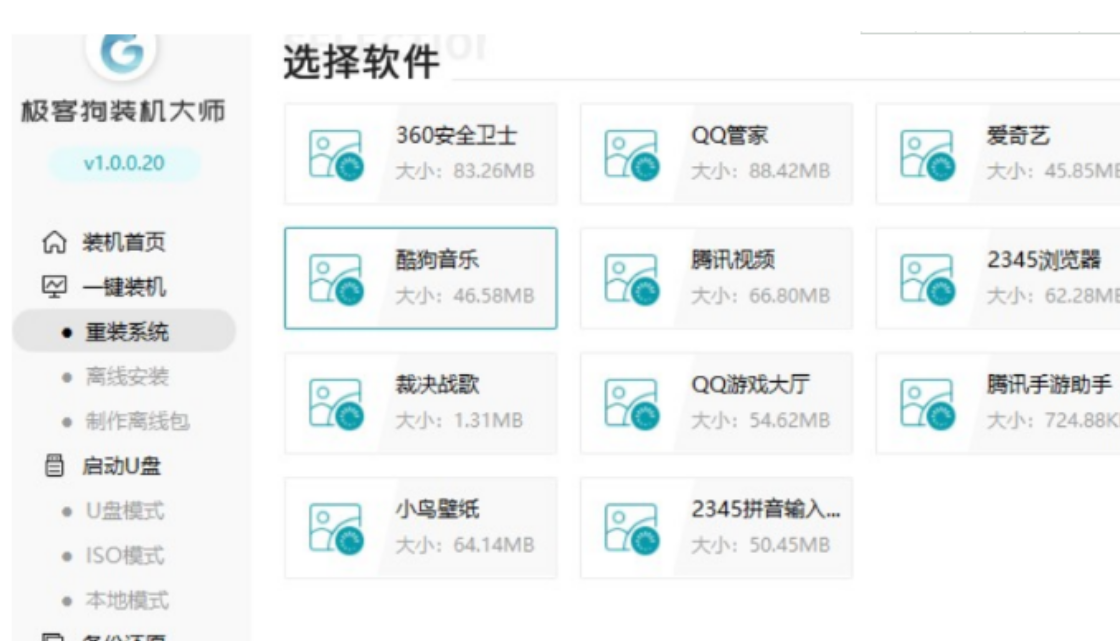Screen dimensions: 1120x641
Task: Go to 离线安装 in the sidebar
Action: (126, 377)
